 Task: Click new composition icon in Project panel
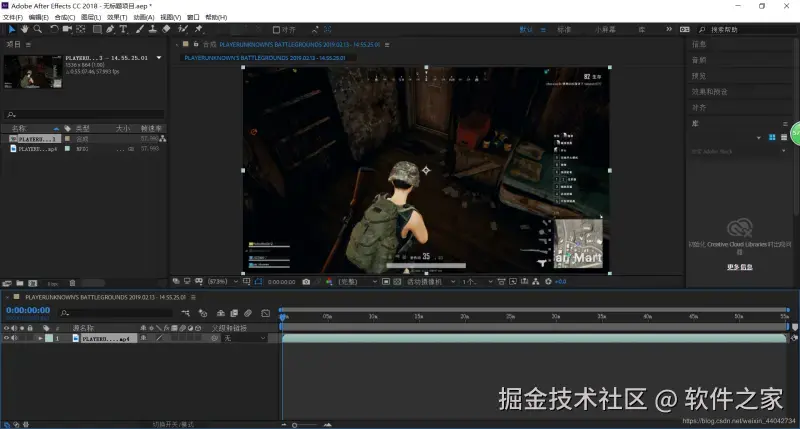tap(33, 283)
